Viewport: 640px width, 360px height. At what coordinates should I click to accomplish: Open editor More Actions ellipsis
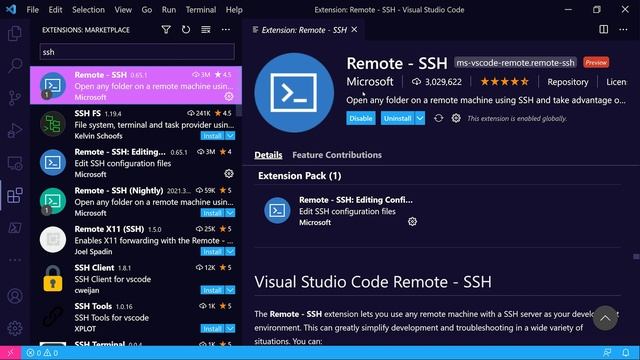[623, 29]
